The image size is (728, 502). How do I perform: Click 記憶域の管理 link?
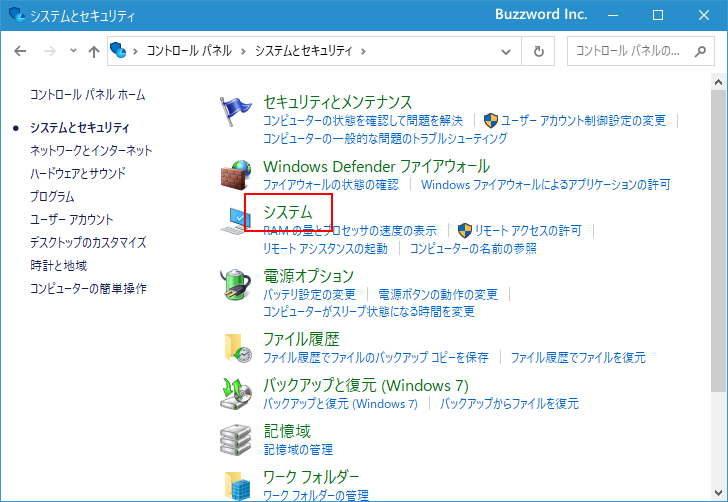click(x=298, y=450)
